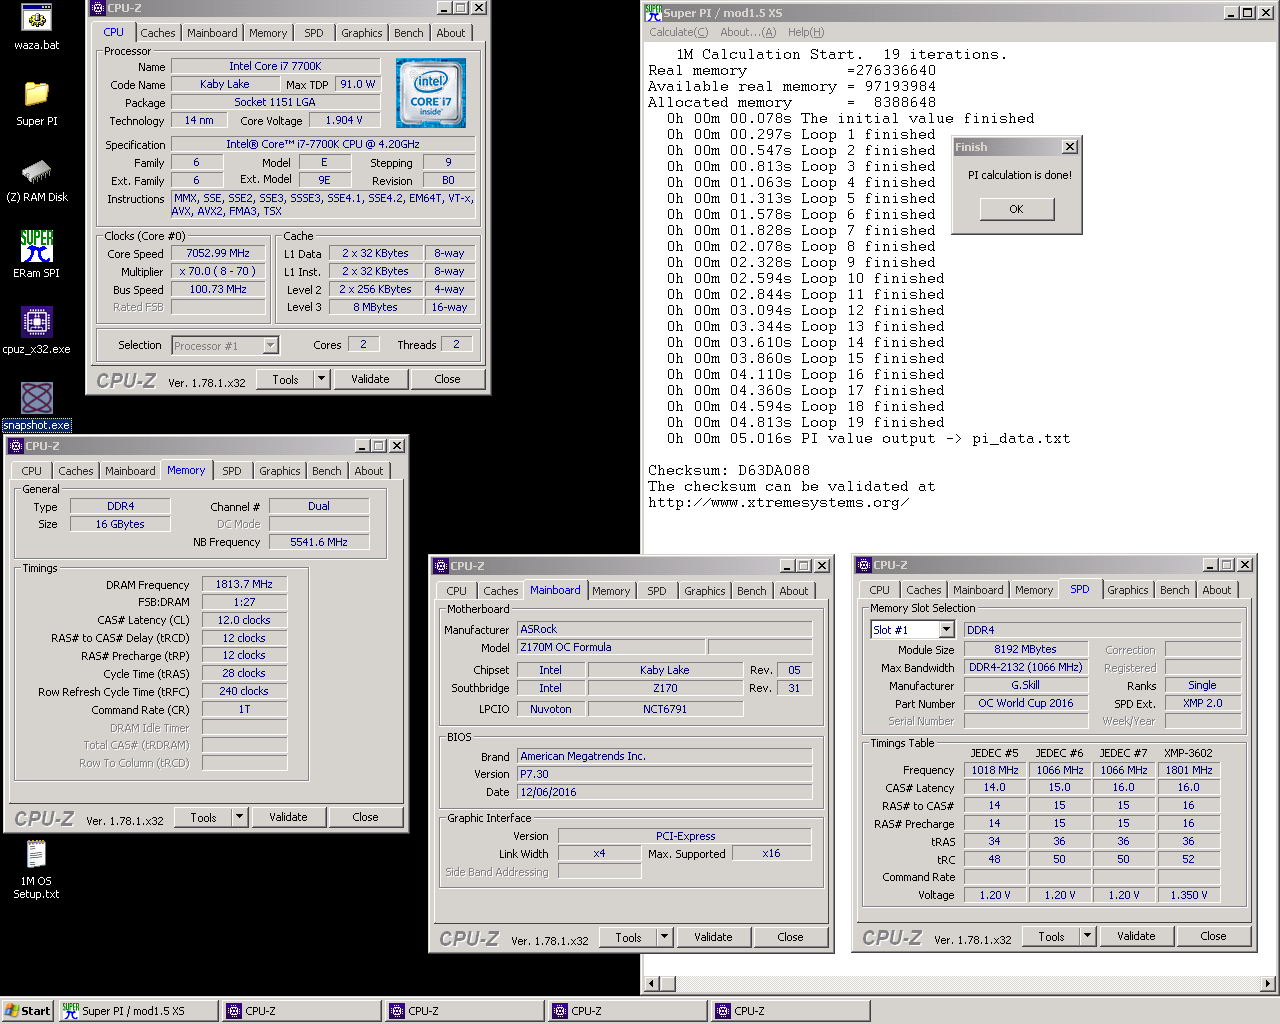Open the Tools dropdown arrow in Mainboard window

tap(664, 937)
